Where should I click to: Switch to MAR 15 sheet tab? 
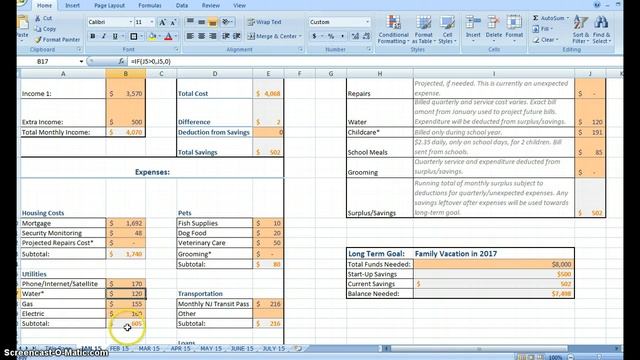point(149,349)
